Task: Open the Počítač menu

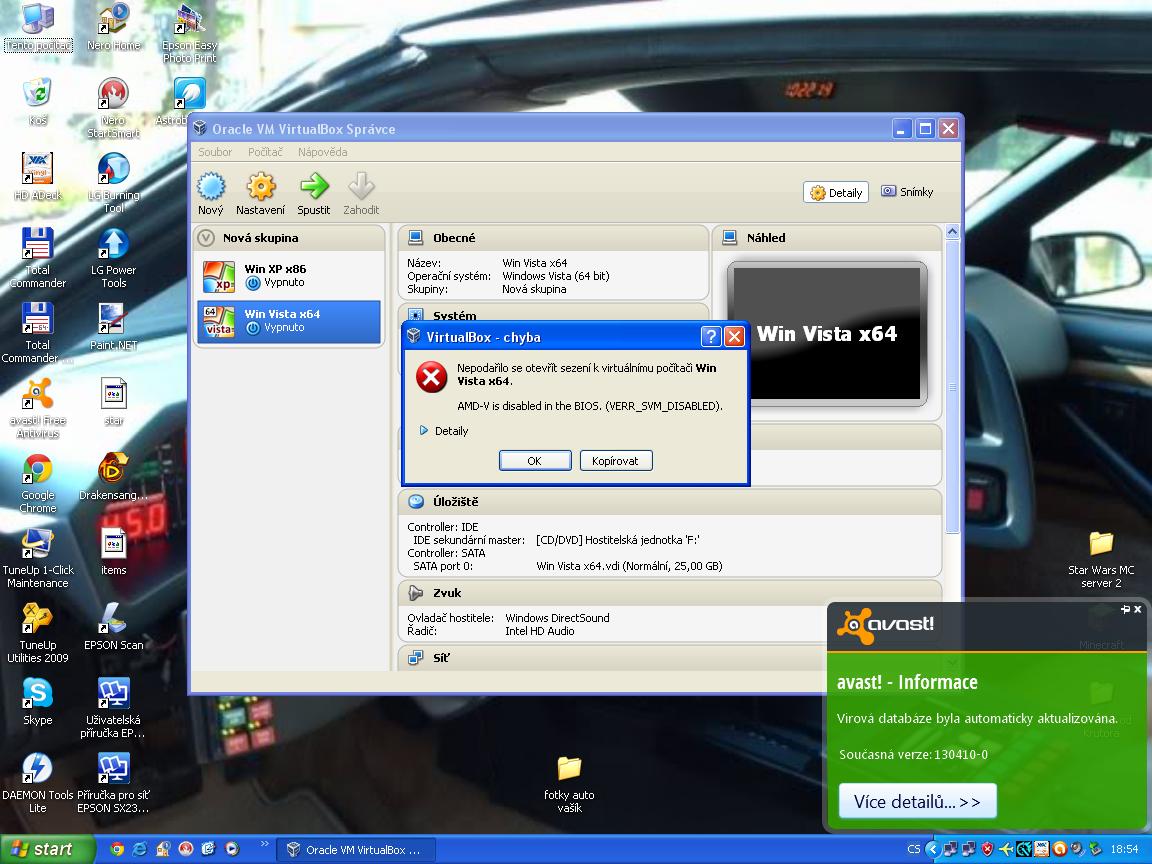Action: [x=264, y=152]
